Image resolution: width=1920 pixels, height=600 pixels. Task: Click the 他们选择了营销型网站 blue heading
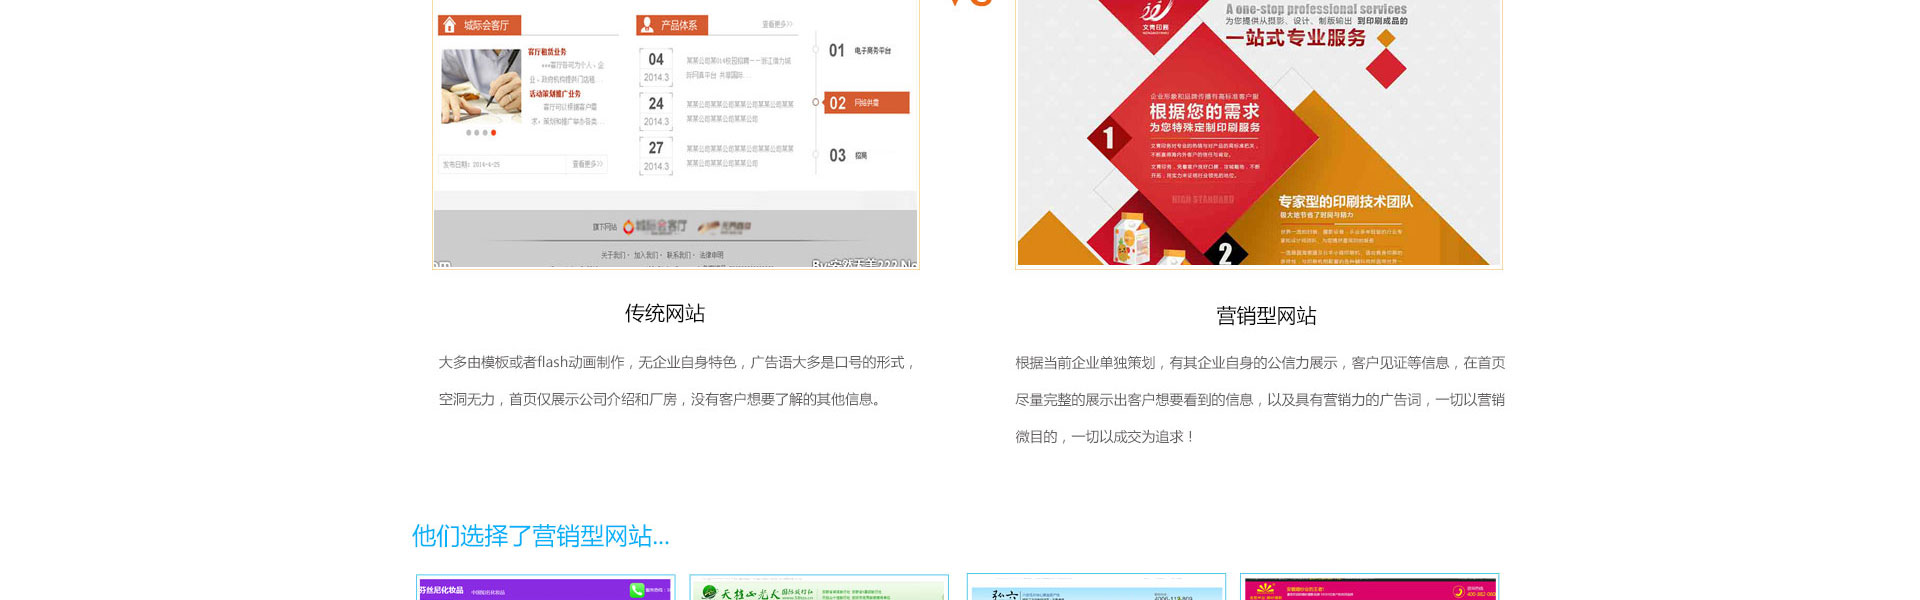pyautogui.click(x=541, y=536)
